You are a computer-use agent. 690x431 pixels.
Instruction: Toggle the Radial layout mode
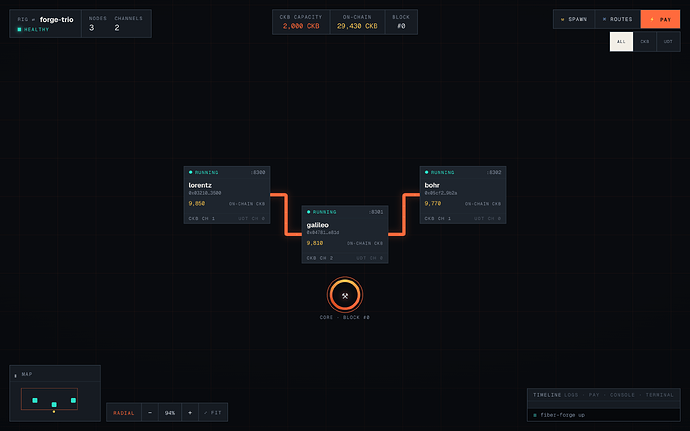(x=124, y=413)
